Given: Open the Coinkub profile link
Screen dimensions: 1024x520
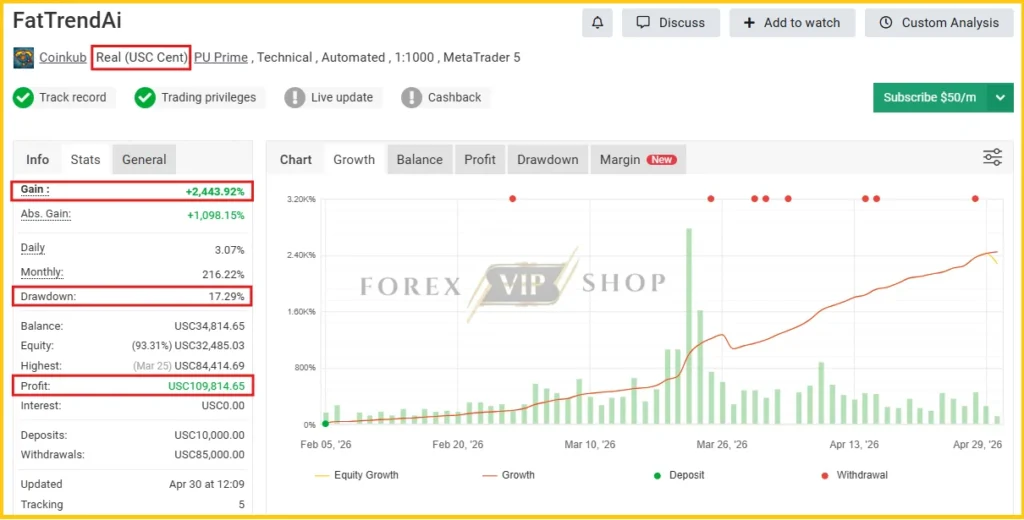Looking at the screenshot, I should point(63,57).
